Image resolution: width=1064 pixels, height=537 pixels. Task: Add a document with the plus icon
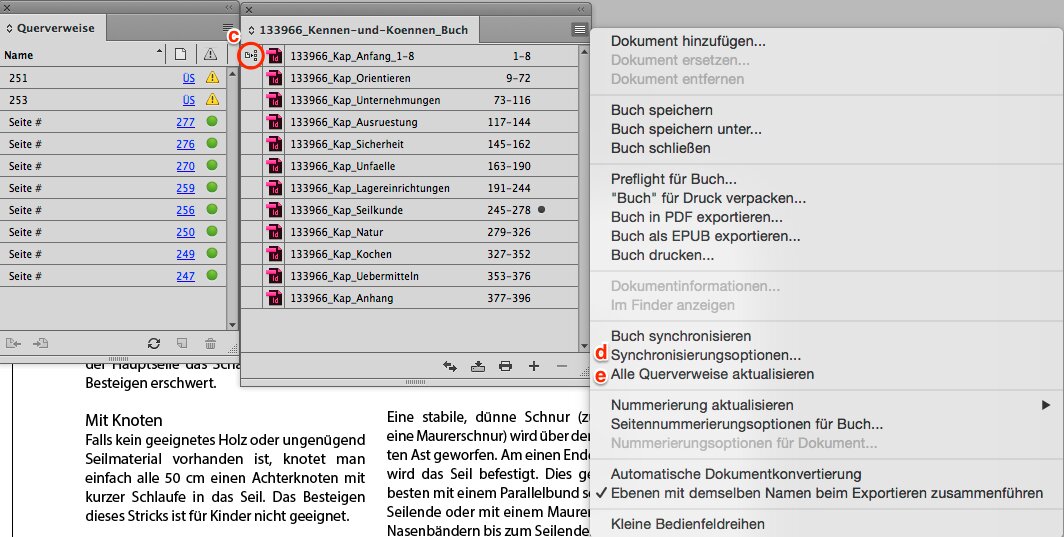(534, 366)
